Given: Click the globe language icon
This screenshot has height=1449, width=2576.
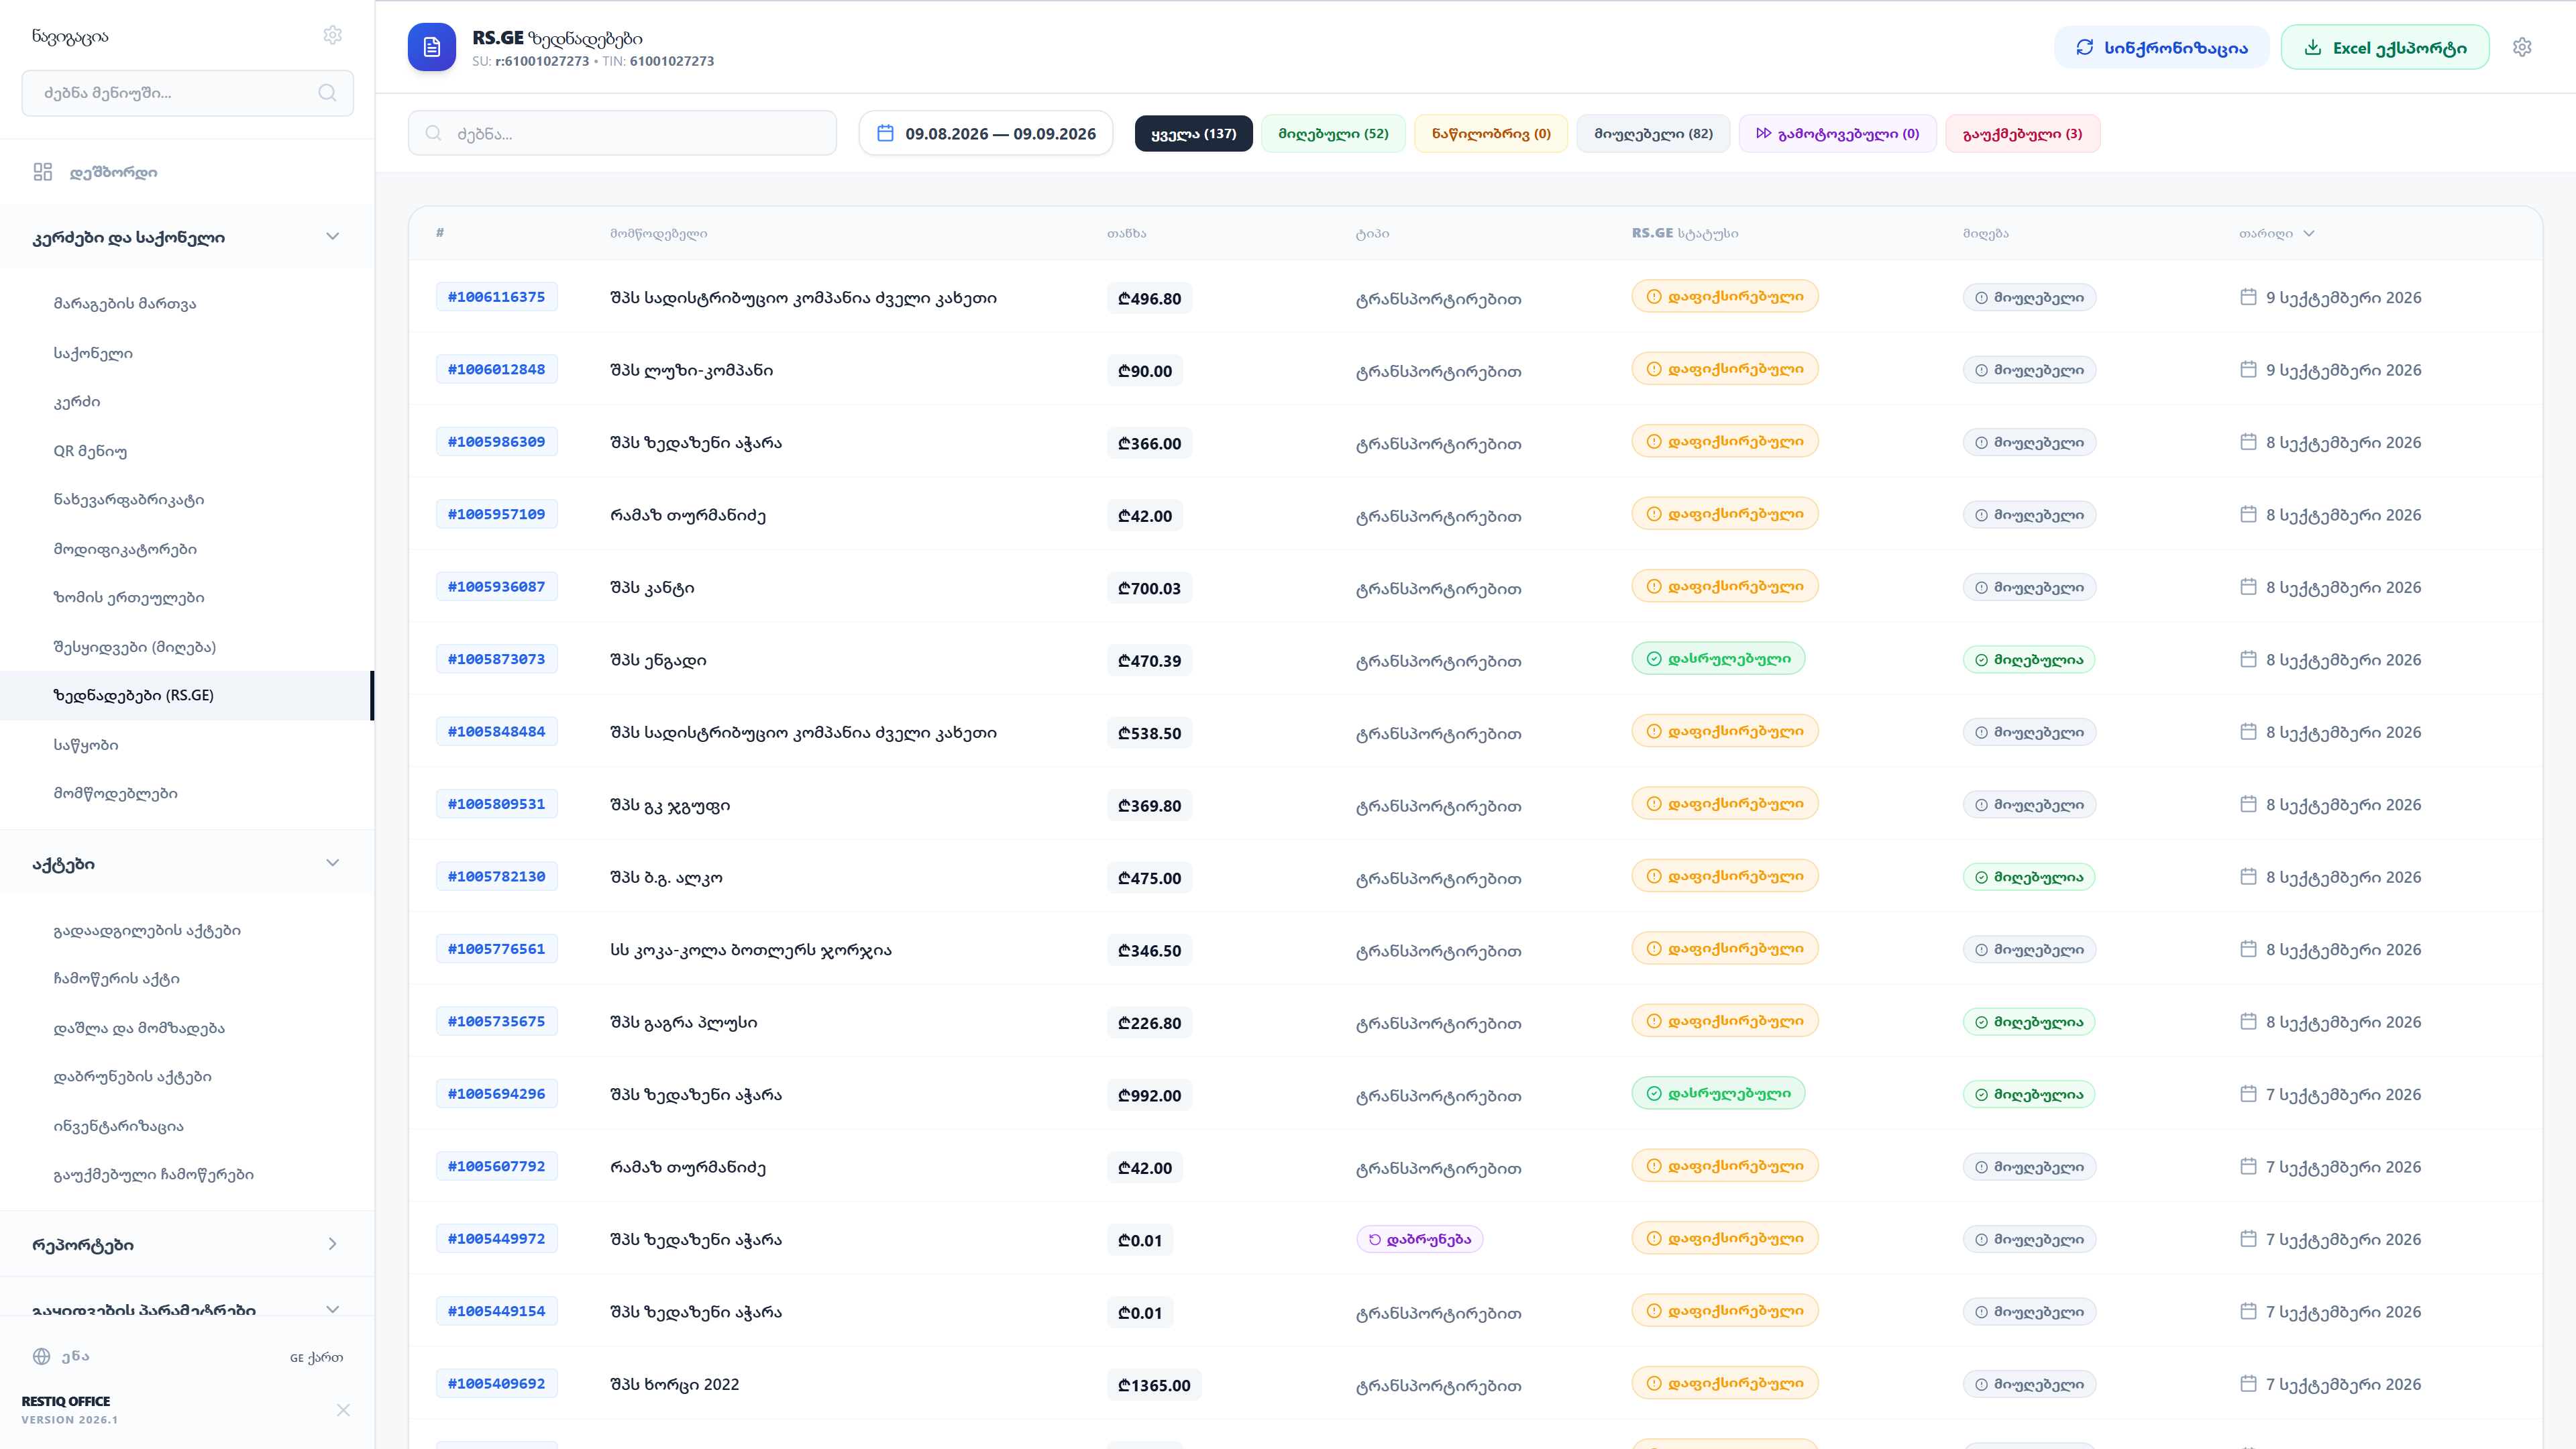Looking at the screenshot, I should coord(41,1356).
